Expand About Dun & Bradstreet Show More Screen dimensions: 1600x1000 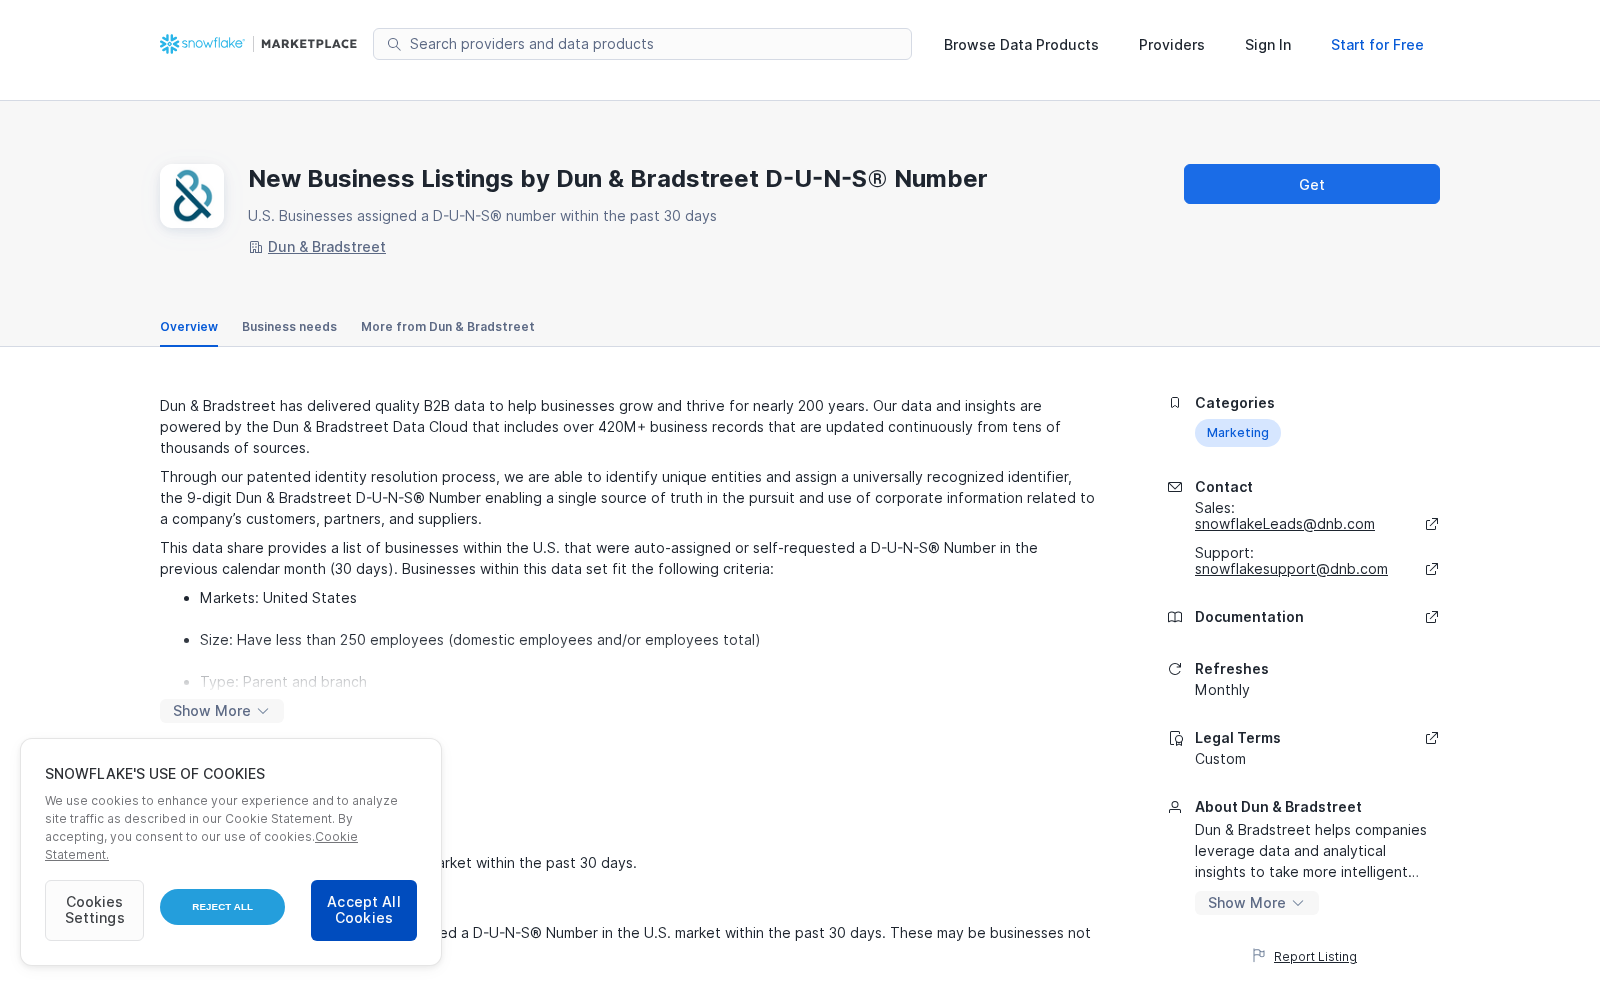(x=1257, y=903)
